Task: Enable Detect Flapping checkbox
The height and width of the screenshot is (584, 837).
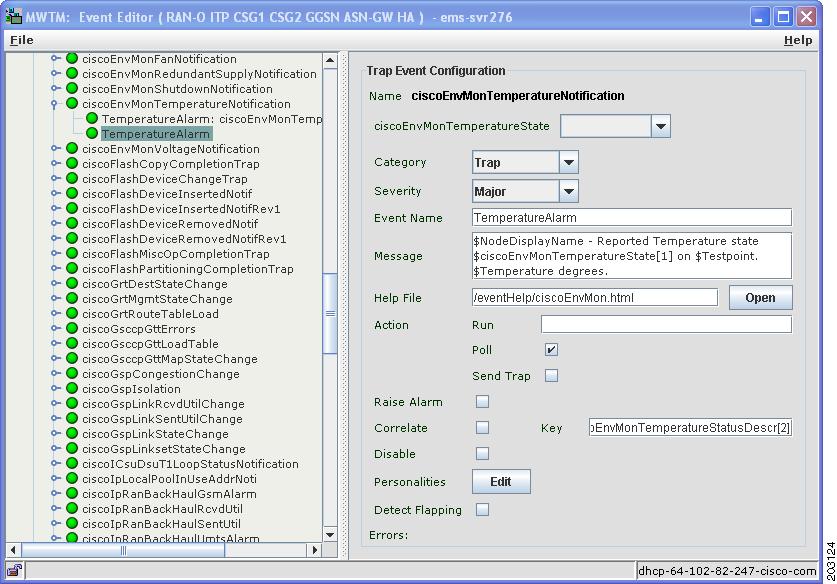Action: [482, 510]
